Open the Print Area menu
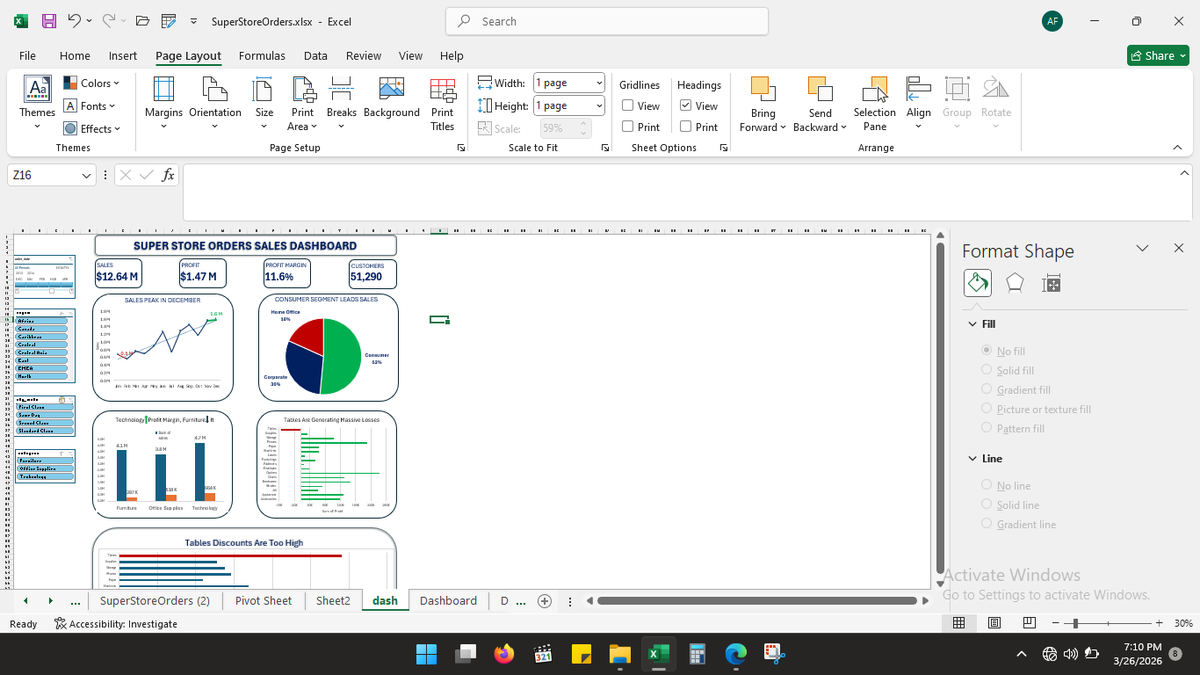The width and height of the screenshot is (1200, 675). [302, 105]
